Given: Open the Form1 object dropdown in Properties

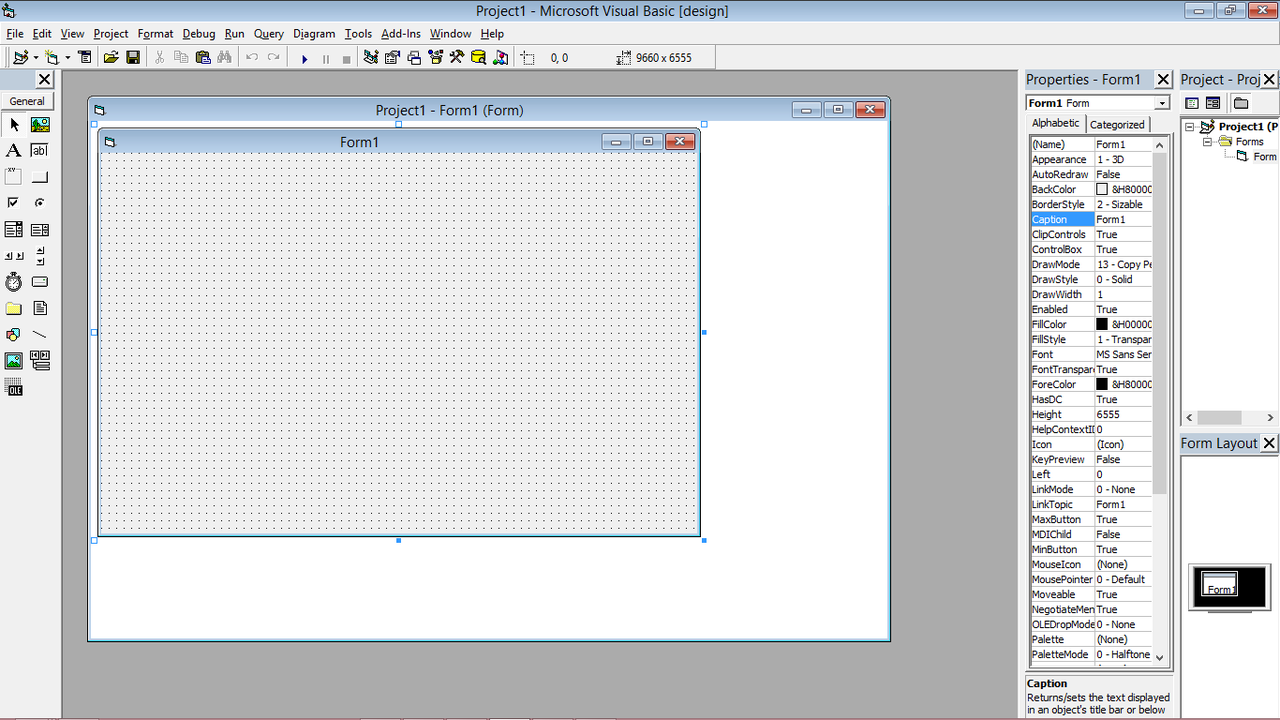Looking at the screenshot, I should click(1162, 103).
